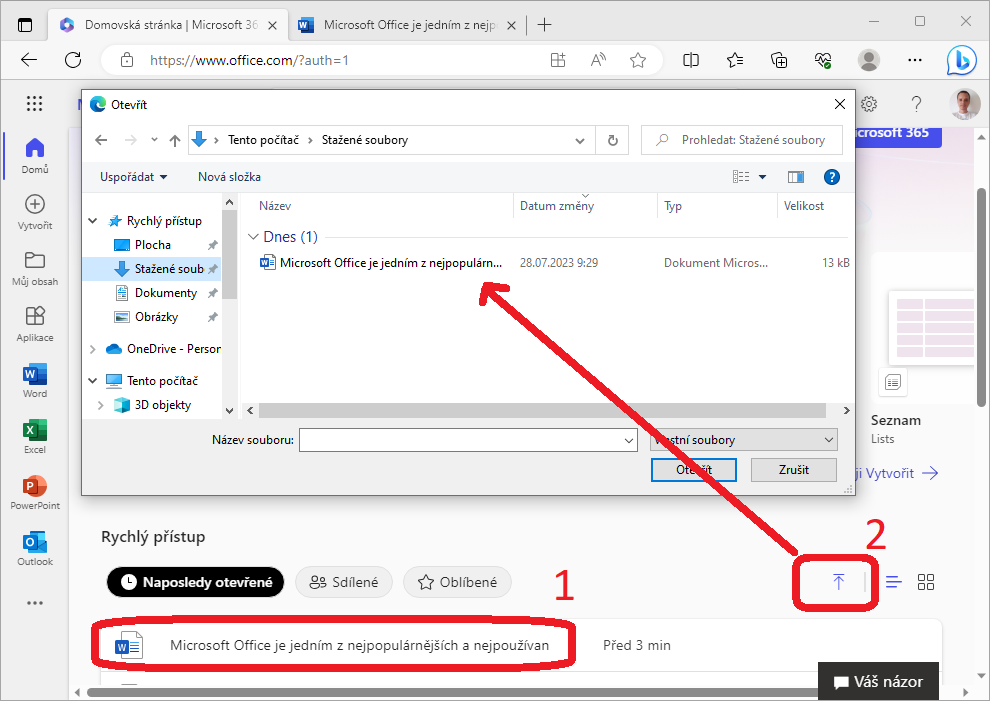Switch to the Domovská stránka browser tab
Viewport: 990px width, 701px height.
(x=169, y=25)
